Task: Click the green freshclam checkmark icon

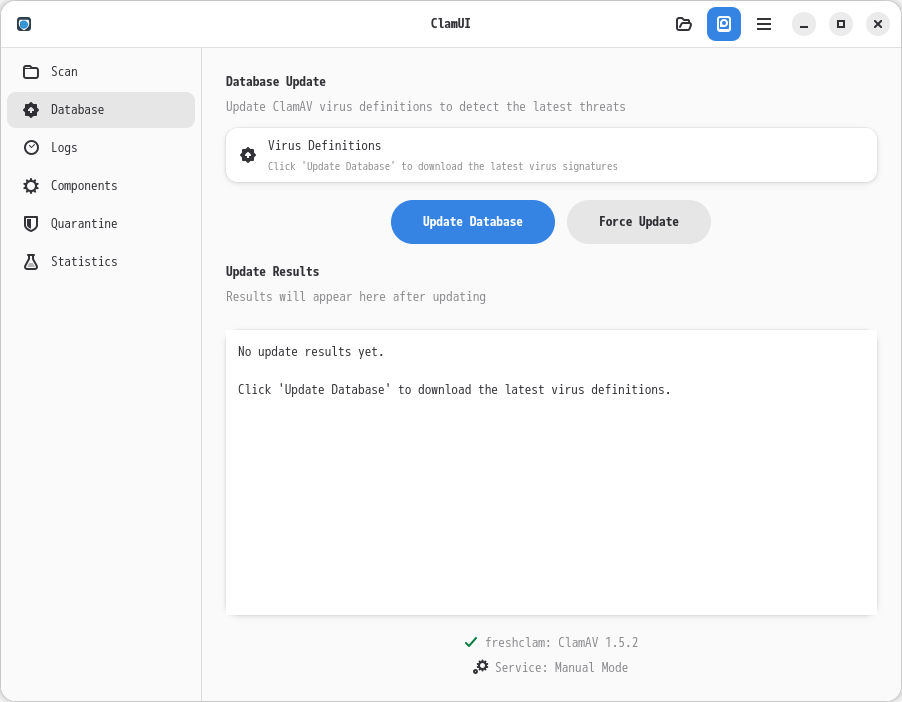Action: (471, 642)
